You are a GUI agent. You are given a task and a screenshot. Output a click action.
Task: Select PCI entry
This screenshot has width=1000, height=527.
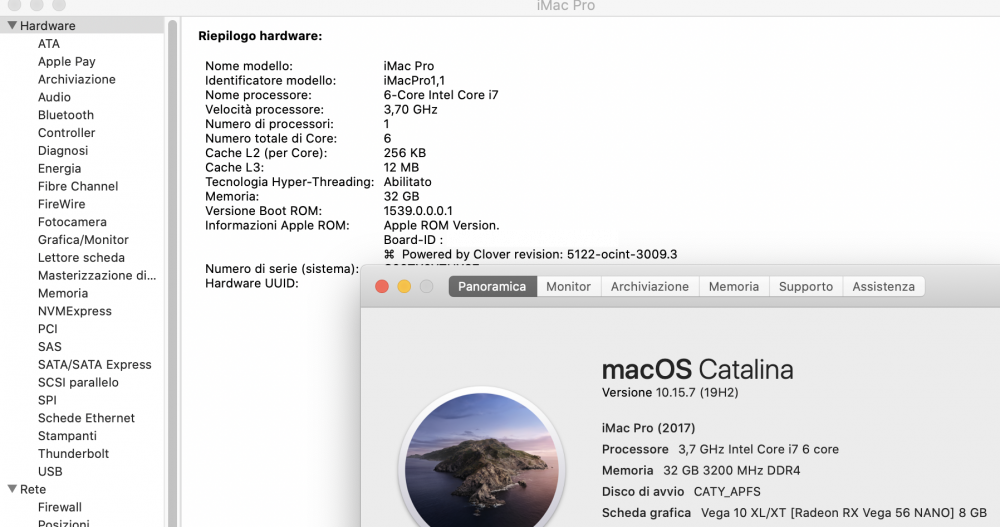click(48, 329)
